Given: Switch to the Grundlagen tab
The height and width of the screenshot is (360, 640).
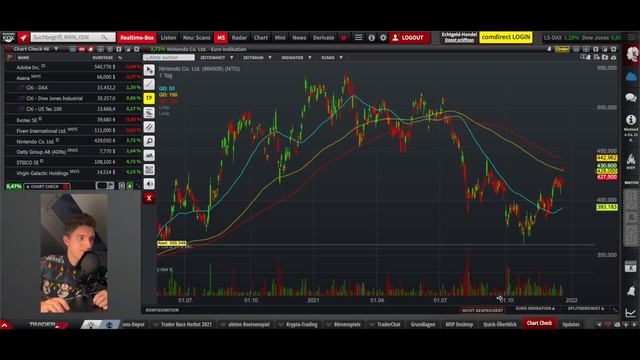Looking at the screenshot, I should pyautogui.click(x=423, y=324).
